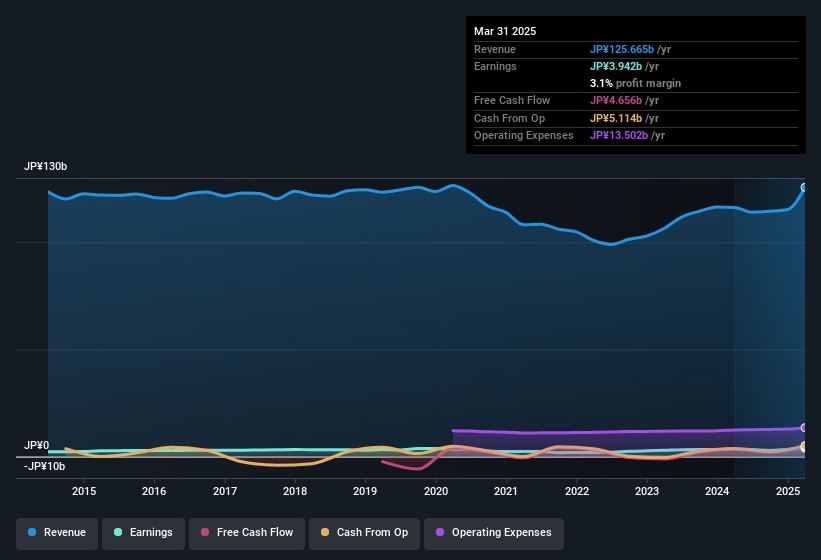Click the JP¥130b y-axis label
821x560 pixels.
coord(45,167)
